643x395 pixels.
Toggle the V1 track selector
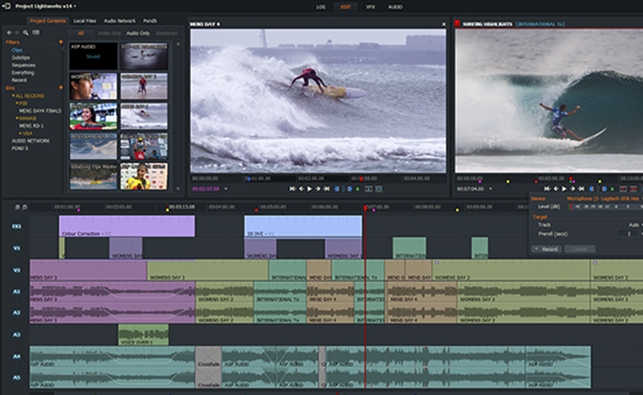click(x=16, y=248)
